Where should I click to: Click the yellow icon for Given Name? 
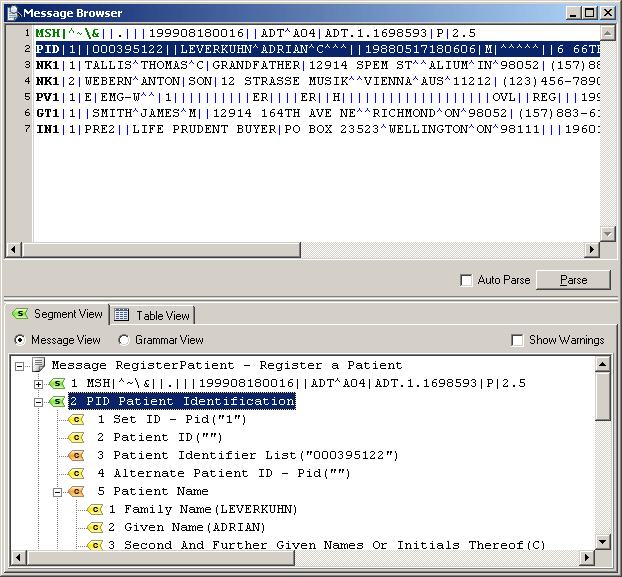[x=95, y=527]
